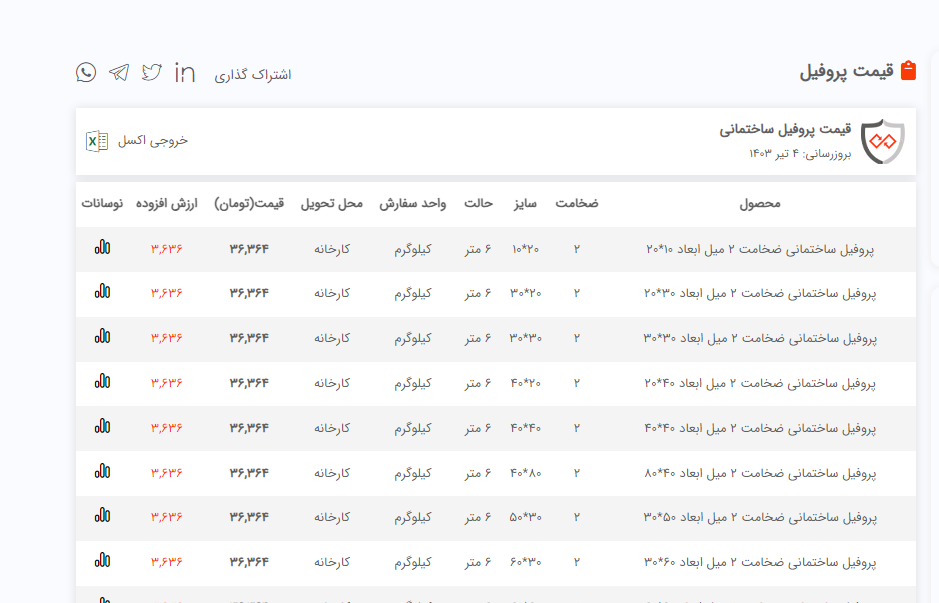The width and height of the screenshot is (939, 603).
Task: Click the قیمت پروفیل ساختمانی table title
Action: click(x=785, y=130)
